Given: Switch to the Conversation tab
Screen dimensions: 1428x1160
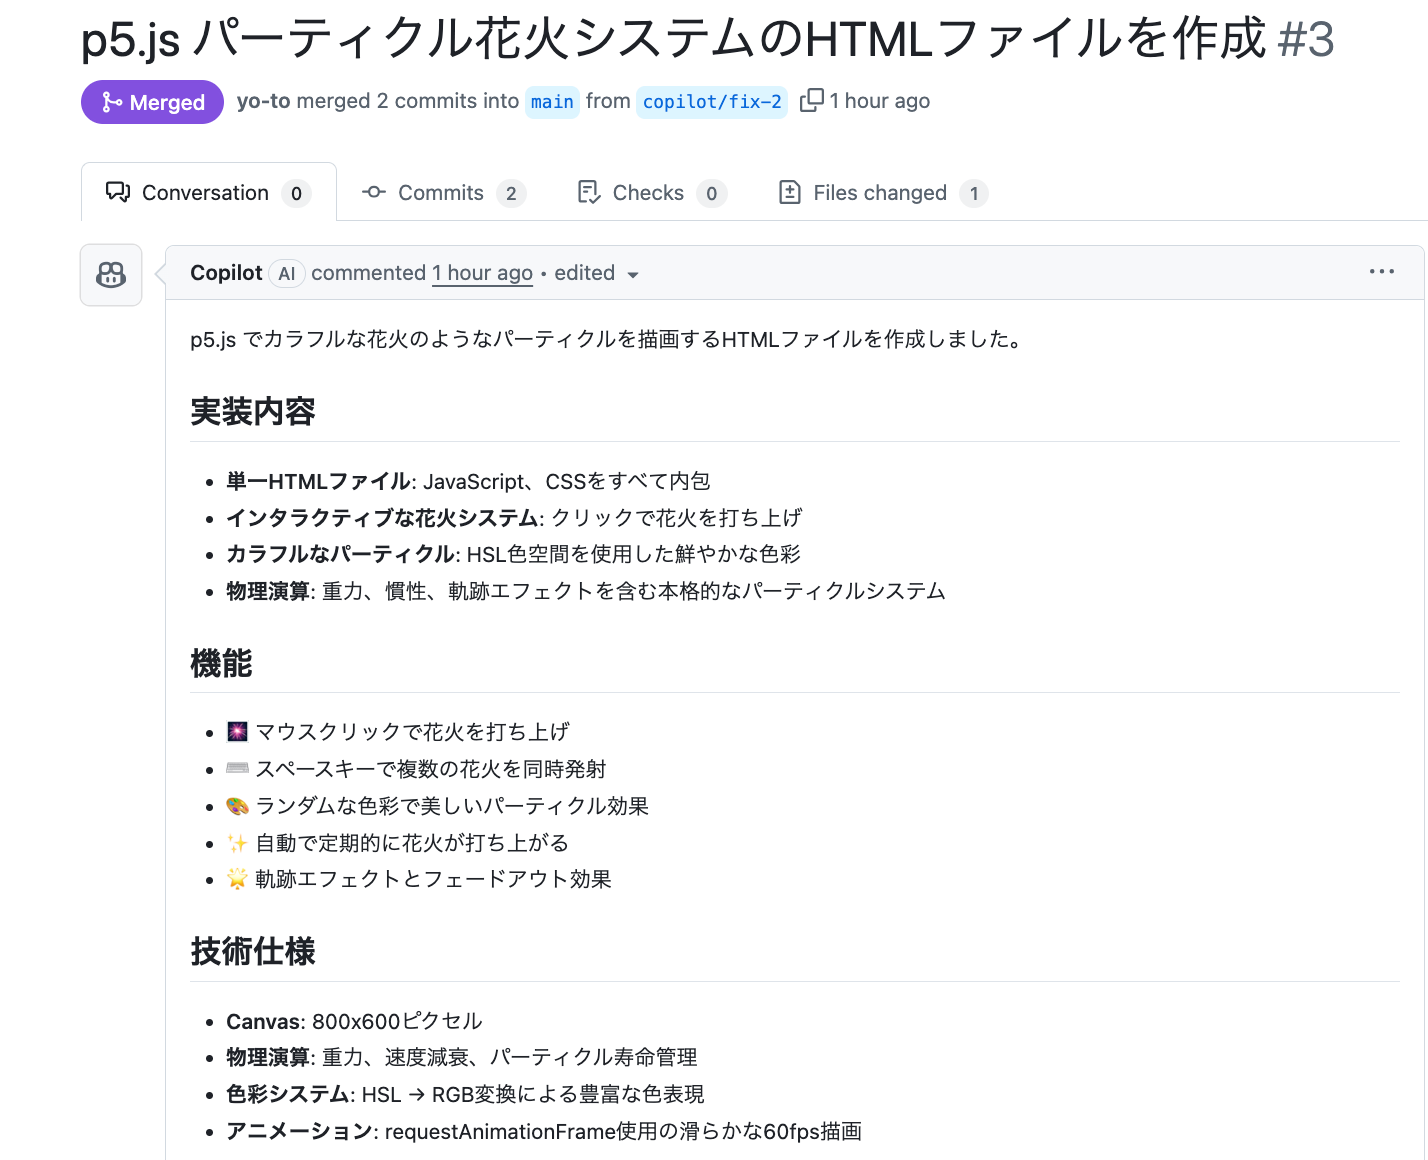Looking at the screenshot, I should coord(208,192).
